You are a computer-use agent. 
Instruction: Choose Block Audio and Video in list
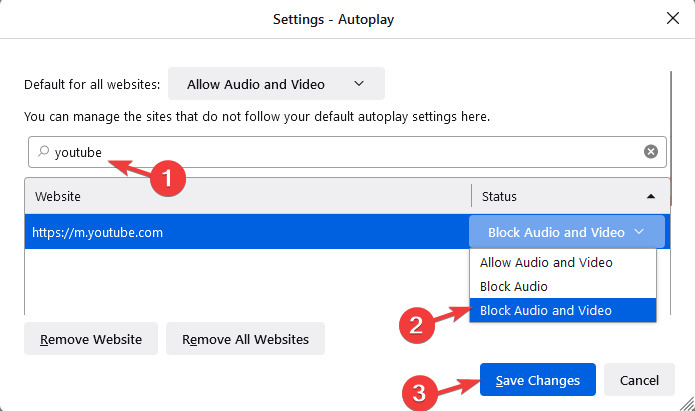(562, 310)
